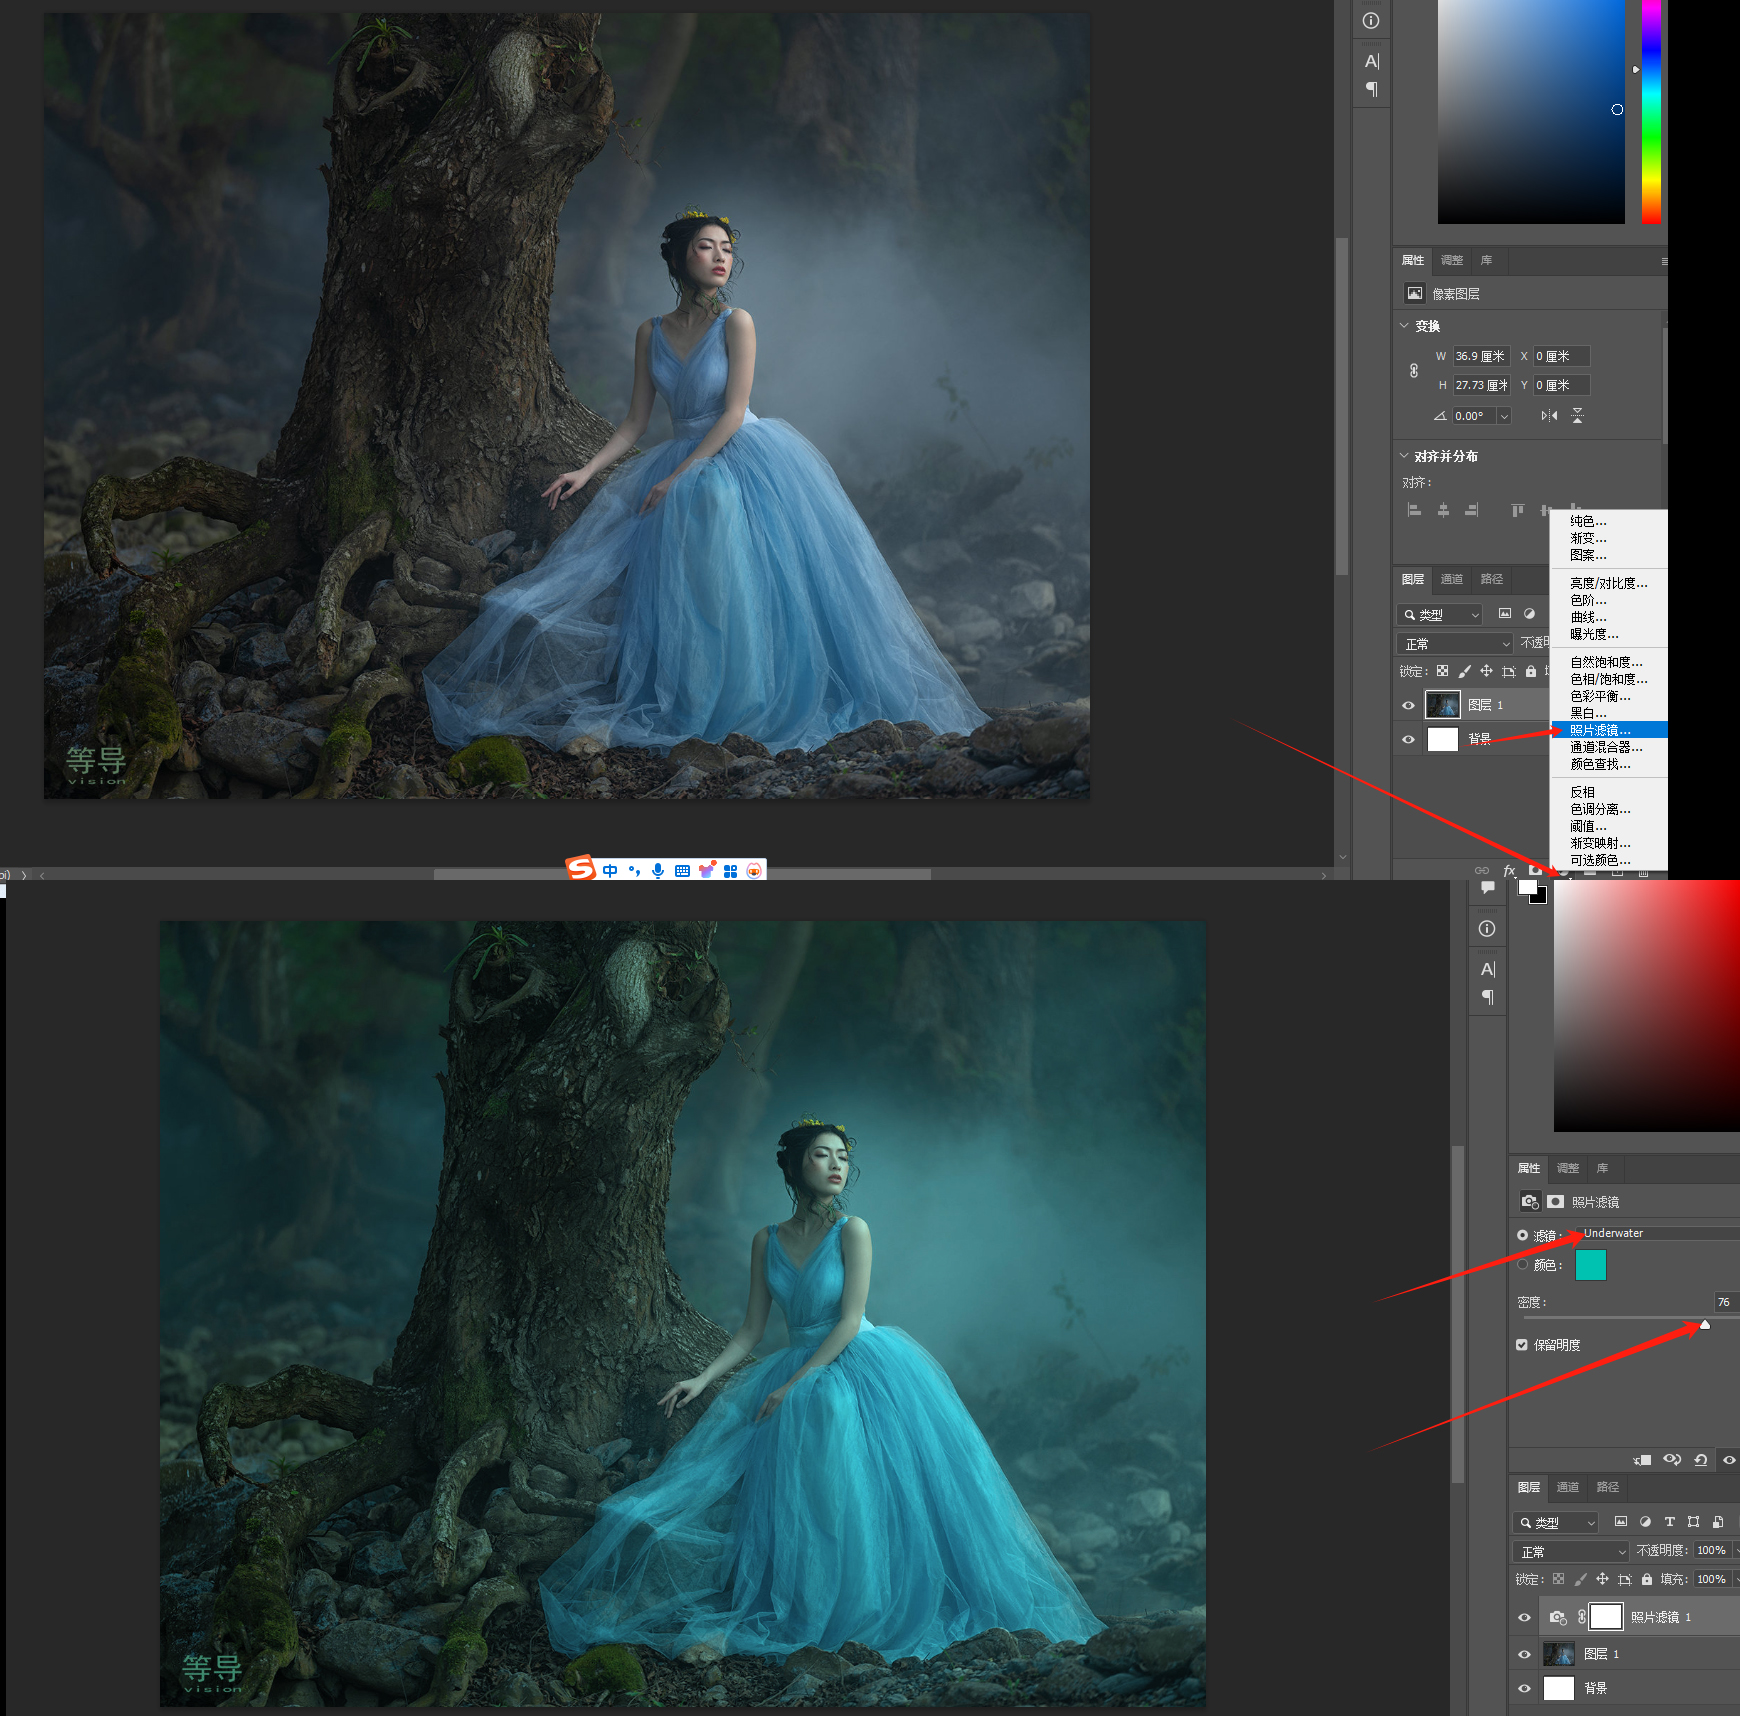Image resolution: width=1740 pixels, height=1716 pixels.
Task: Click the flip vertical icon in Transform
Action: click(x=1577, y=416)
